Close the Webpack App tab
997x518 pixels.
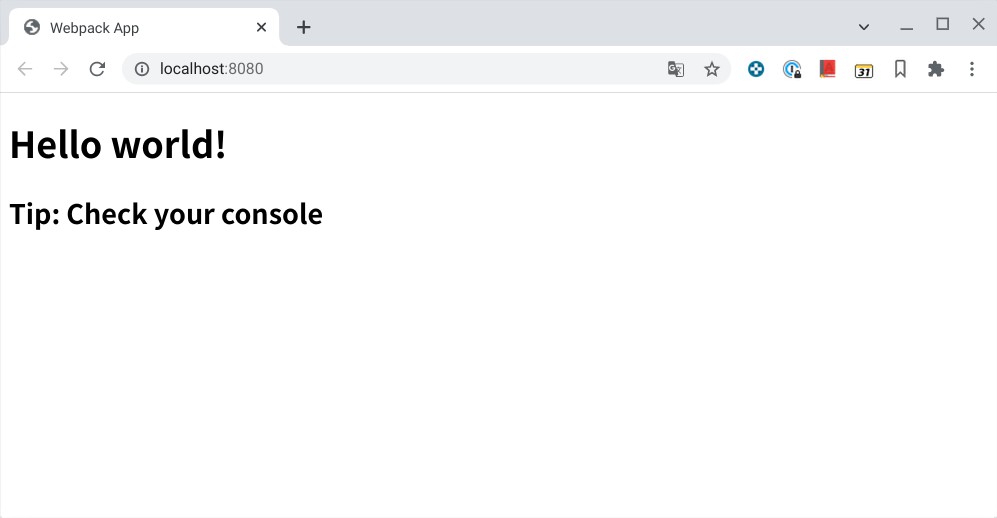point(262,27)
